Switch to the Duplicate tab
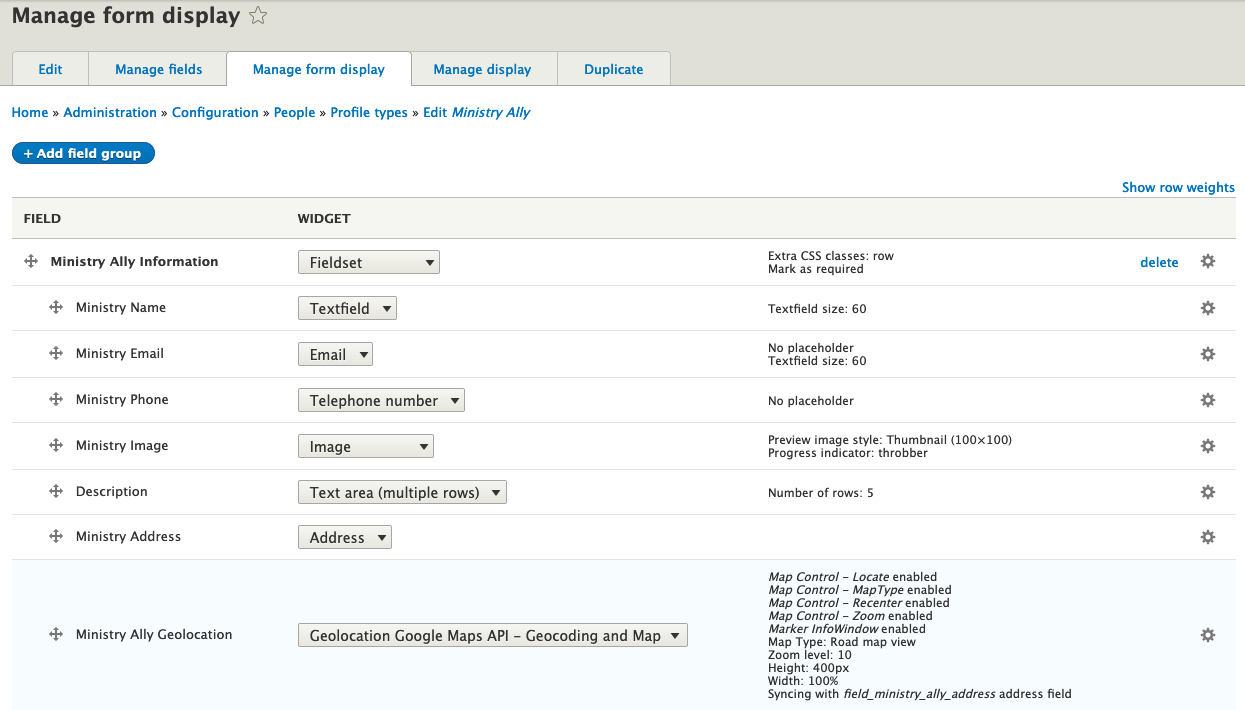The image size is (1245, 710). 613,68
